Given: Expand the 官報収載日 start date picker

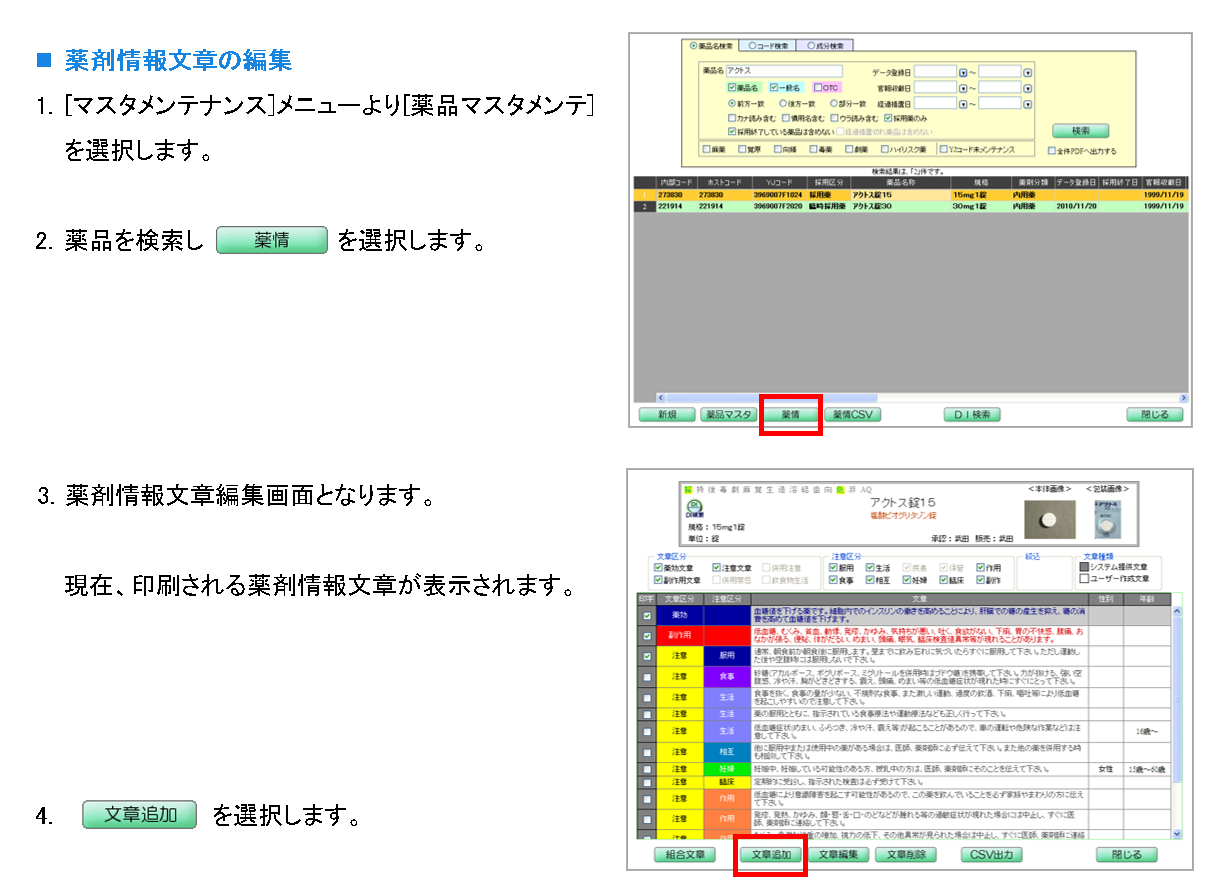Looking at the screenshot, I should pyautogui.click(x=964, y=88).
